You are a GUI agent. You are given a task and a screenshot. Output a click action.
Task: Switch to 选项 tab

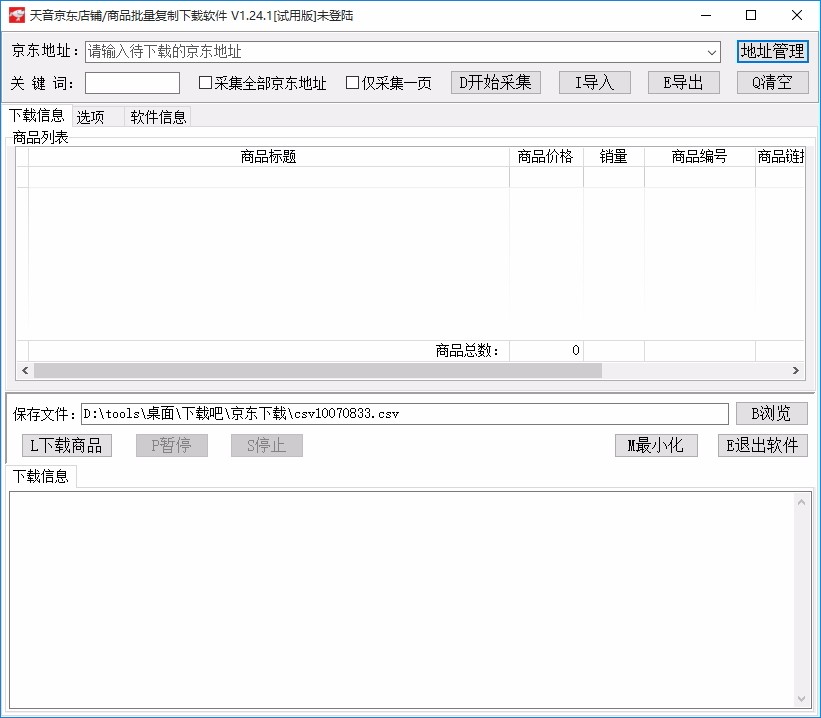(97, 117)
